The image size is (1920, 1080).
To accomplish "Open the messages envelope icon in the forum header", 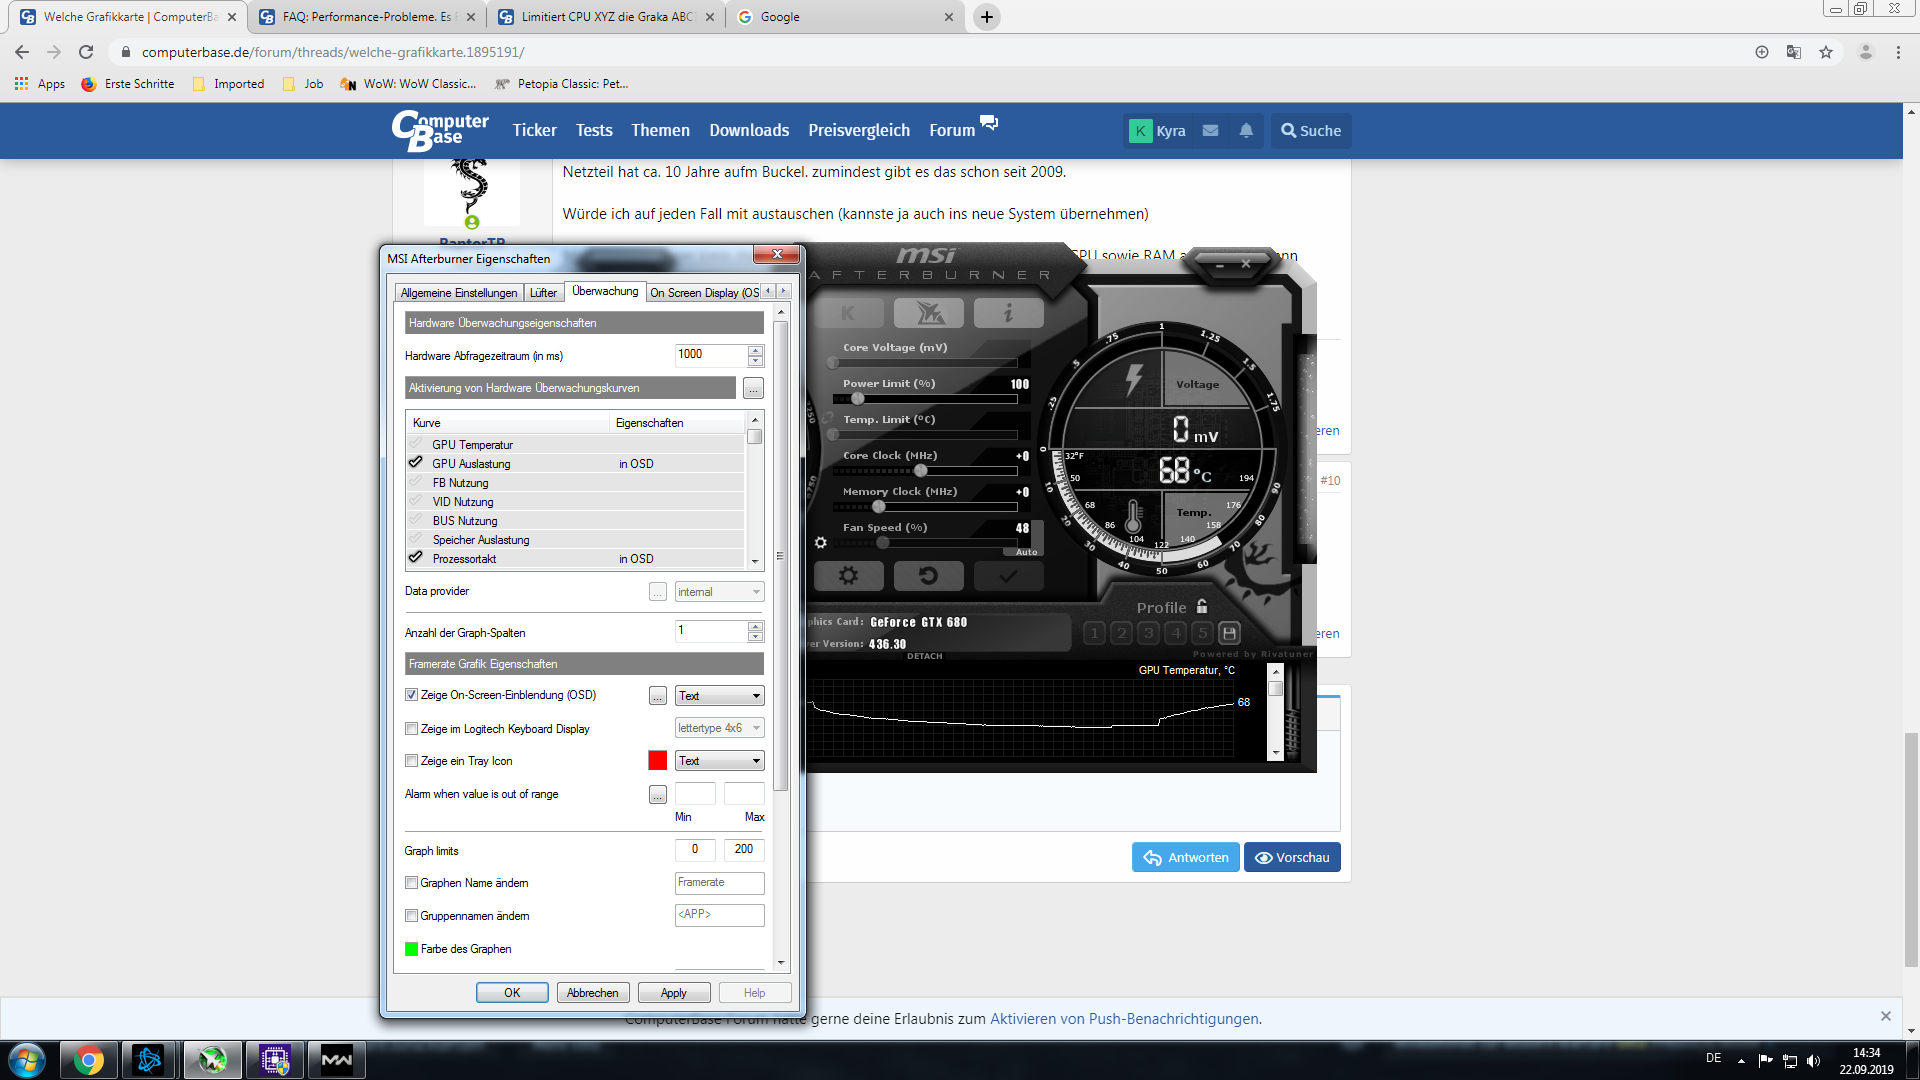I will tap(1210, 131).
